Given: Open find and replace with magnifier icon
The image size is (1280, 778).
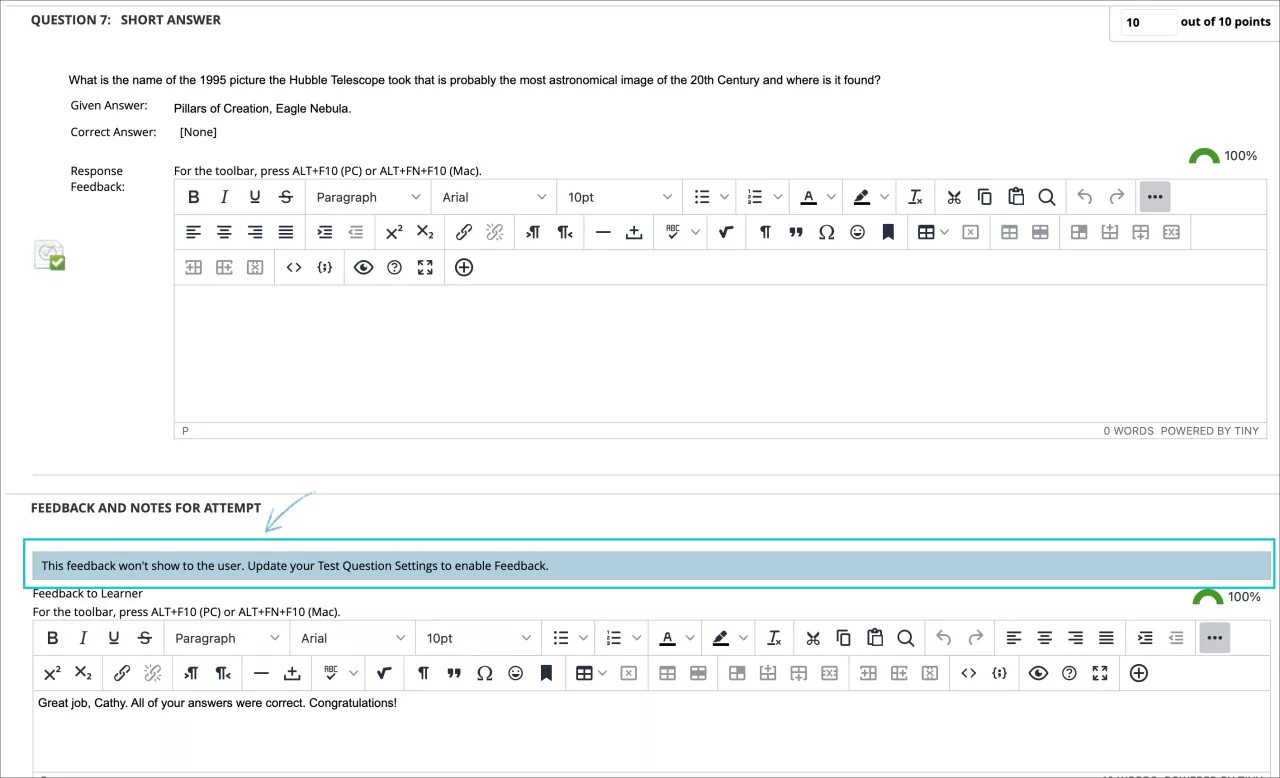Looking at the screenshot, I should (x=1046, y=196).
